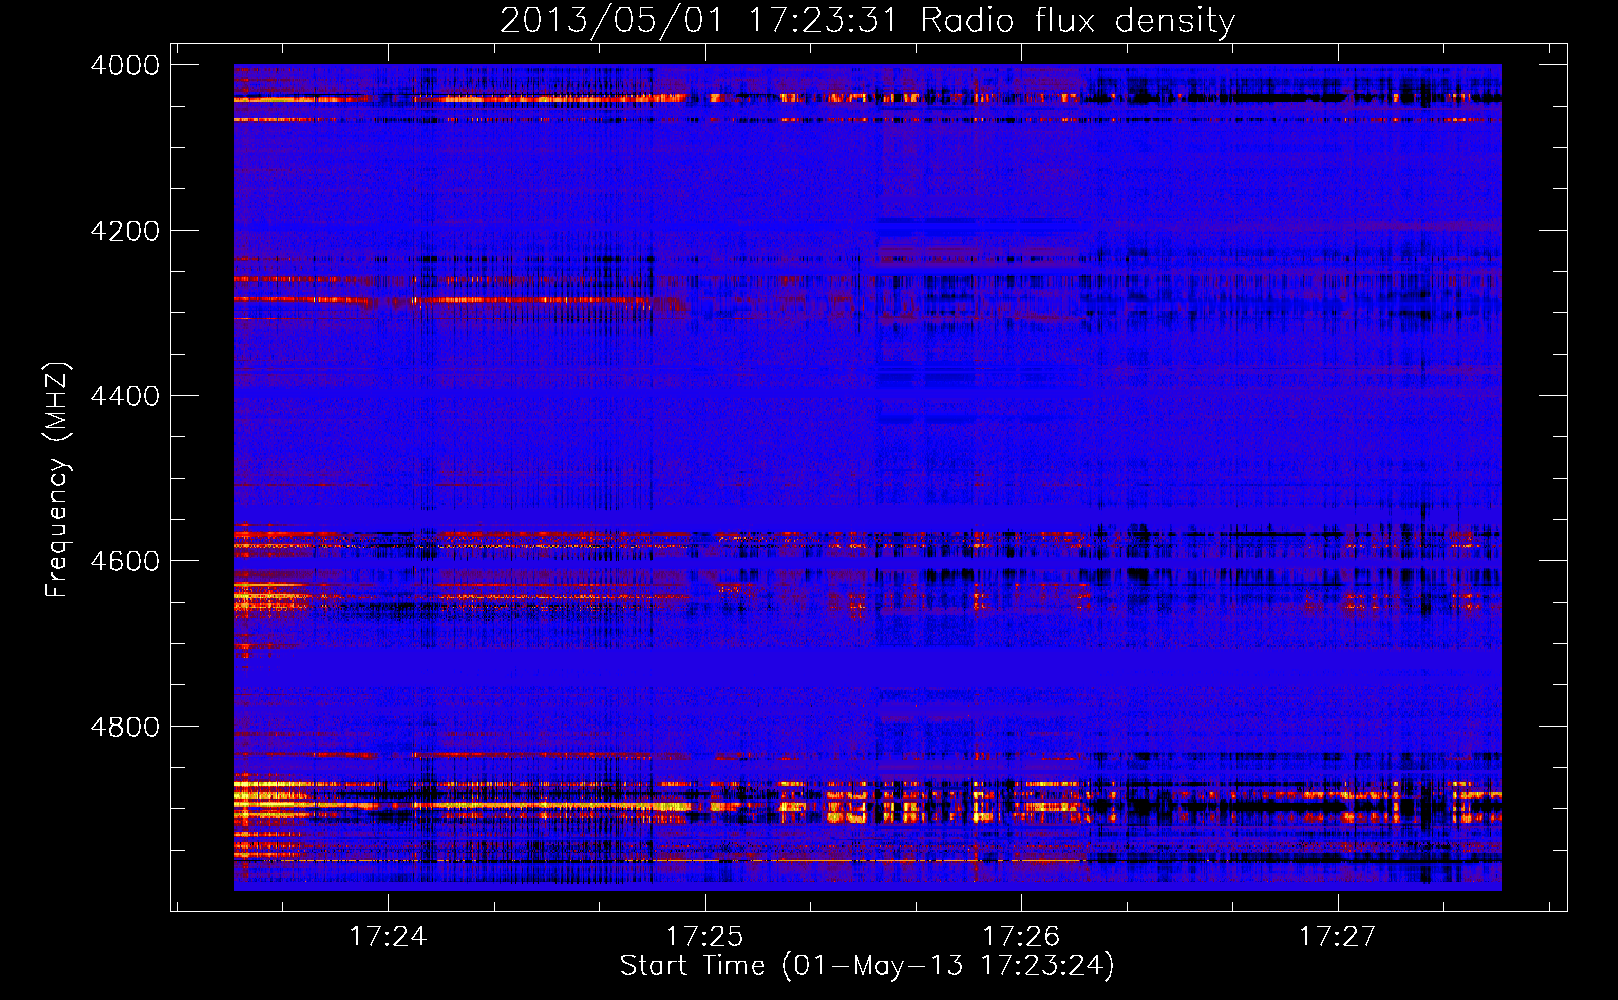
Task: Click the 17:24 time tick label
Action: [x=388, y=936]
